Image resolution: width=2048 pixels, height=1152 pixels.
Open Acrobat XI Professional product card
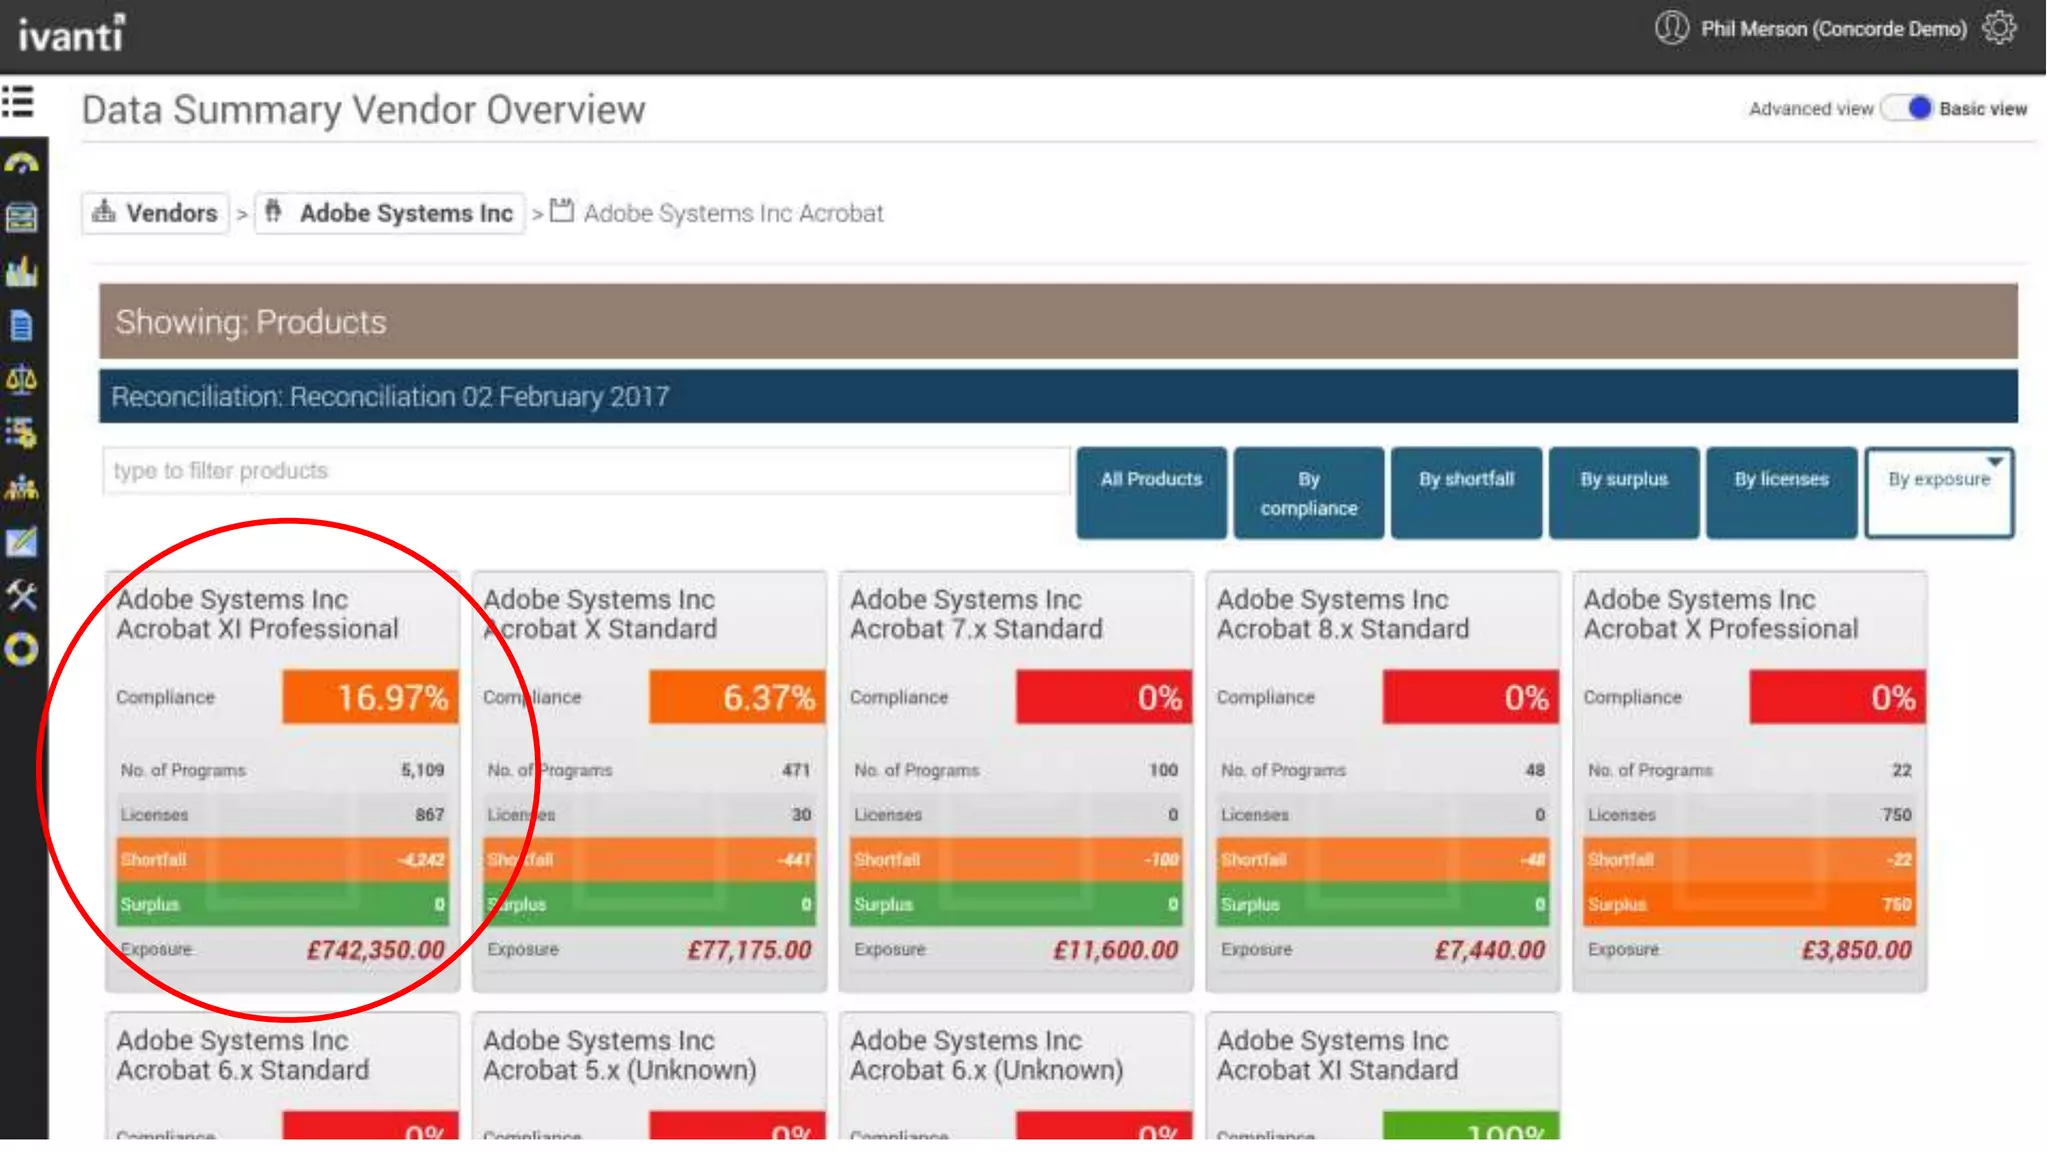(283, 781)
